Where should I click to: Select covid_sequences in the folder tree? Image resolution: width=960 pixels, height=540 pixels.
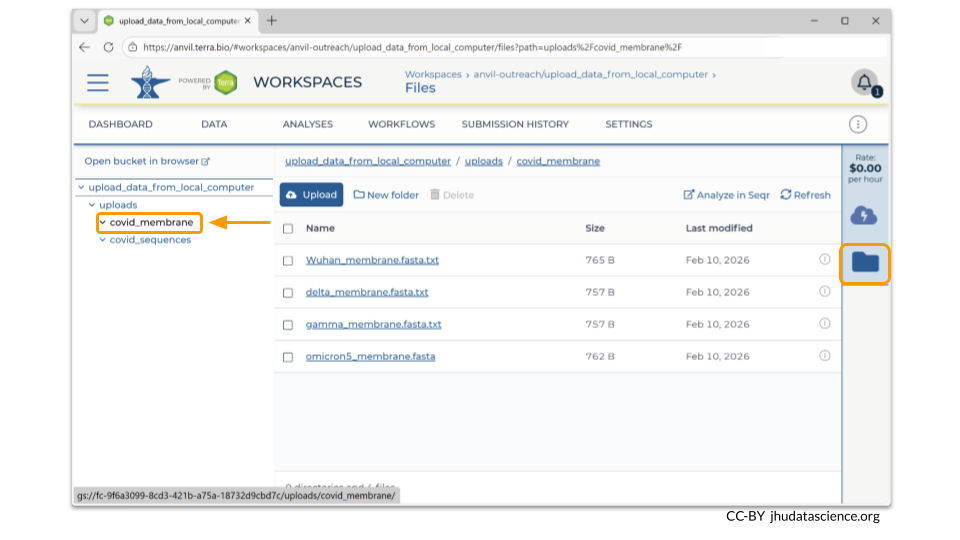150,240
